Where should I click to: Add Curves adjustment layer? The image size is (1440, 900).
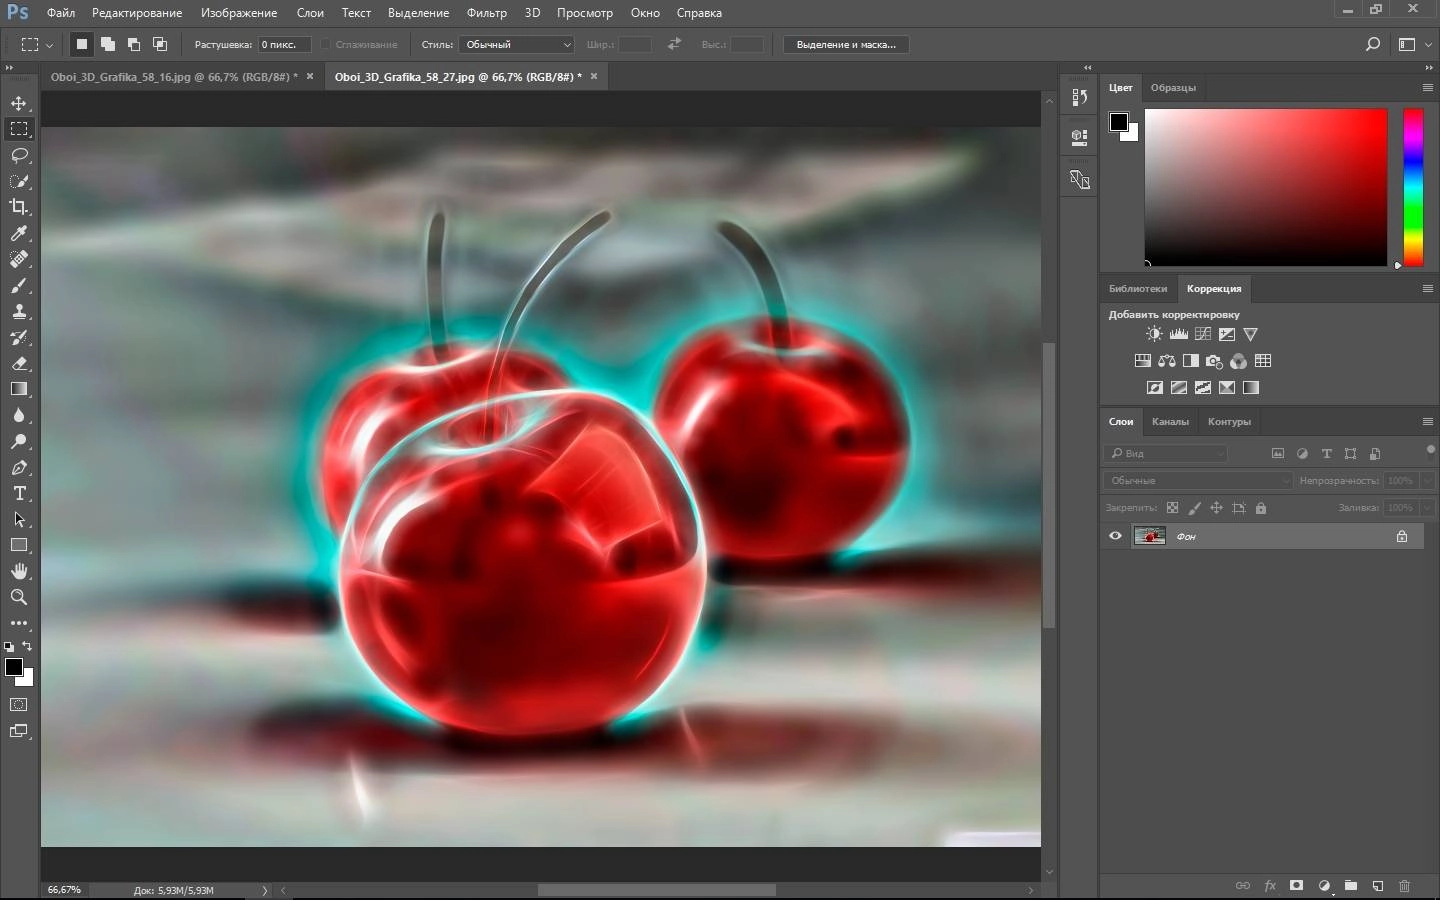1202,334
